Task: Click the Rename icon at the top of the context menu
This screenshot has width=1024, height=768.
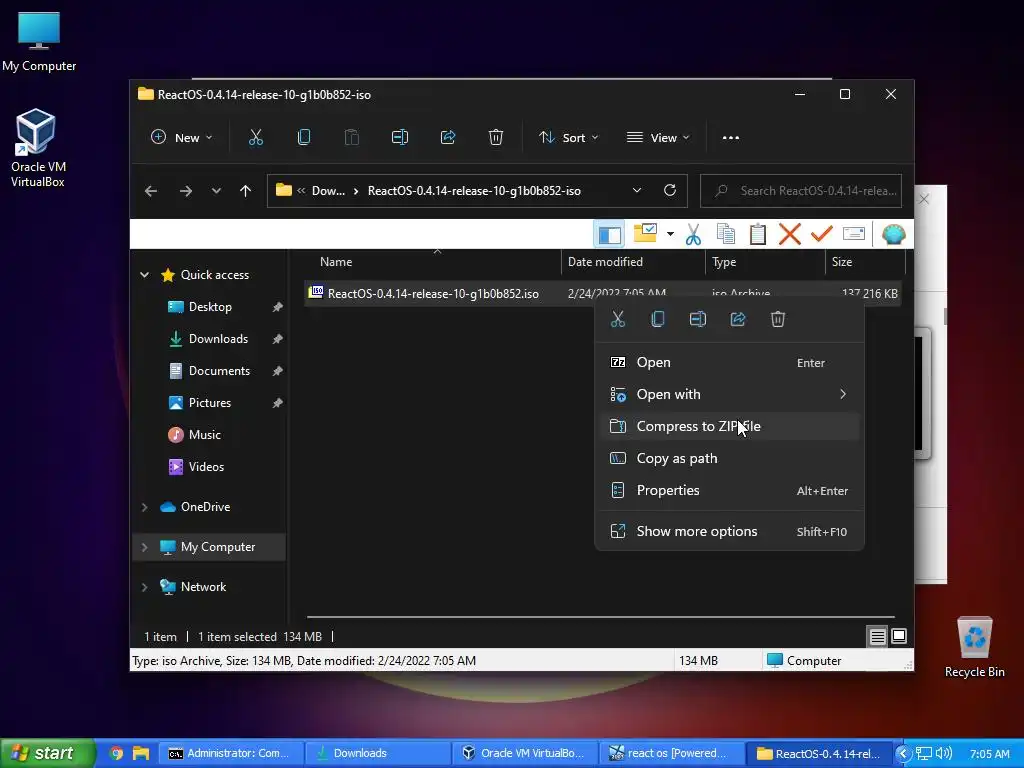Action: click(x=697, y=319)
